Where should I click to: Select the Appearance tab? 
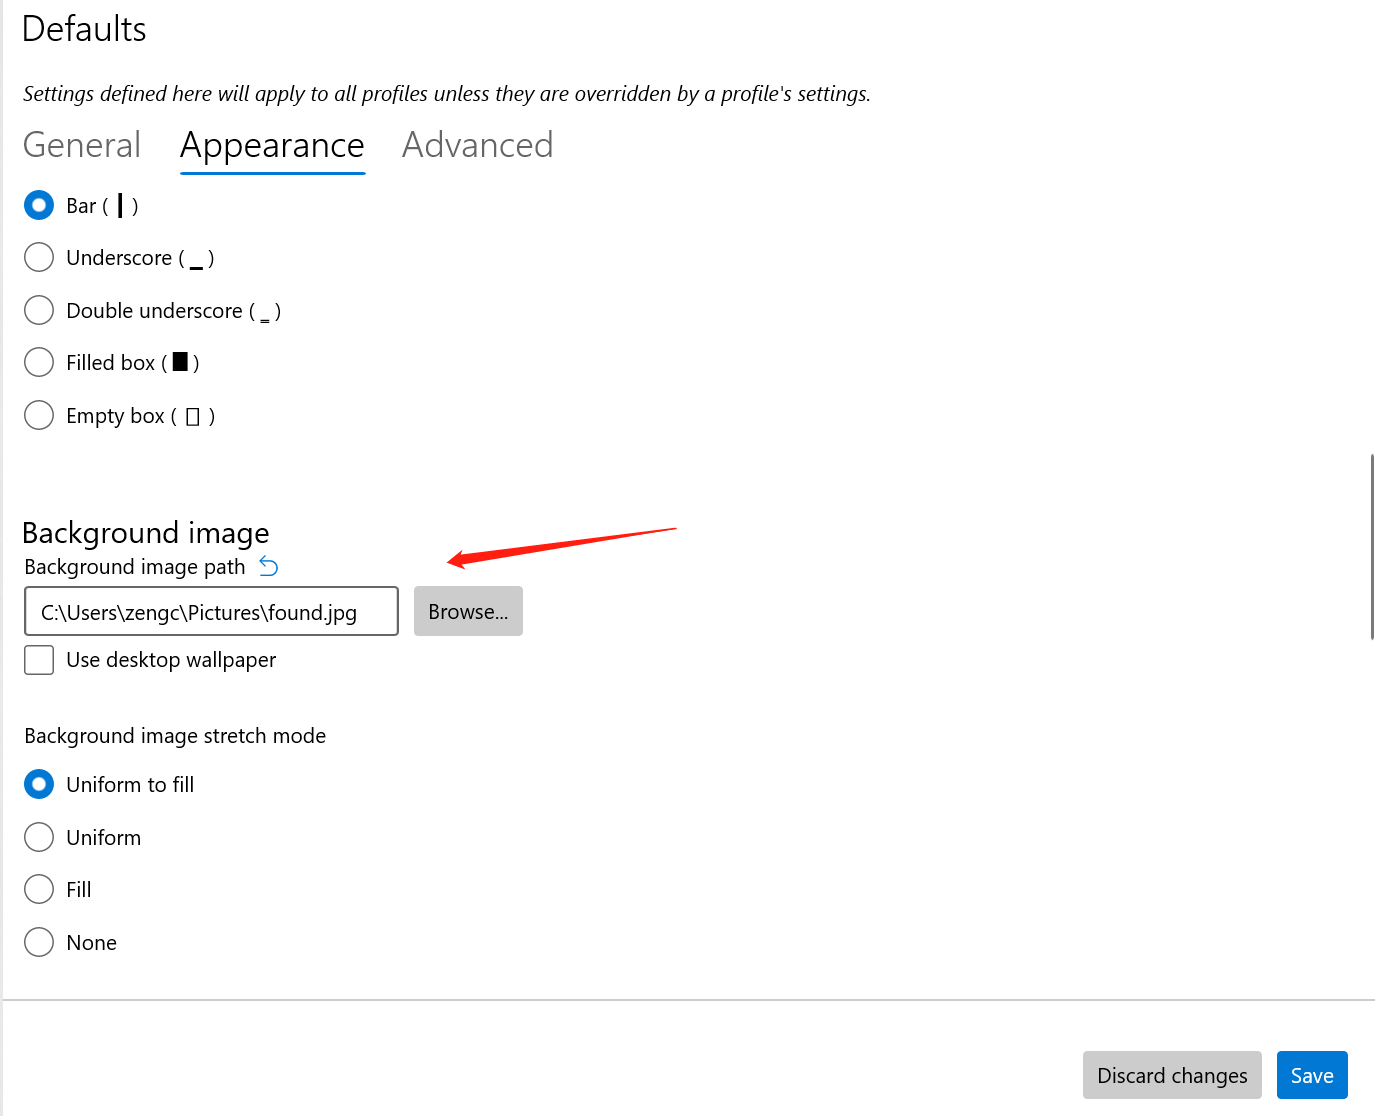pos(271,145)
